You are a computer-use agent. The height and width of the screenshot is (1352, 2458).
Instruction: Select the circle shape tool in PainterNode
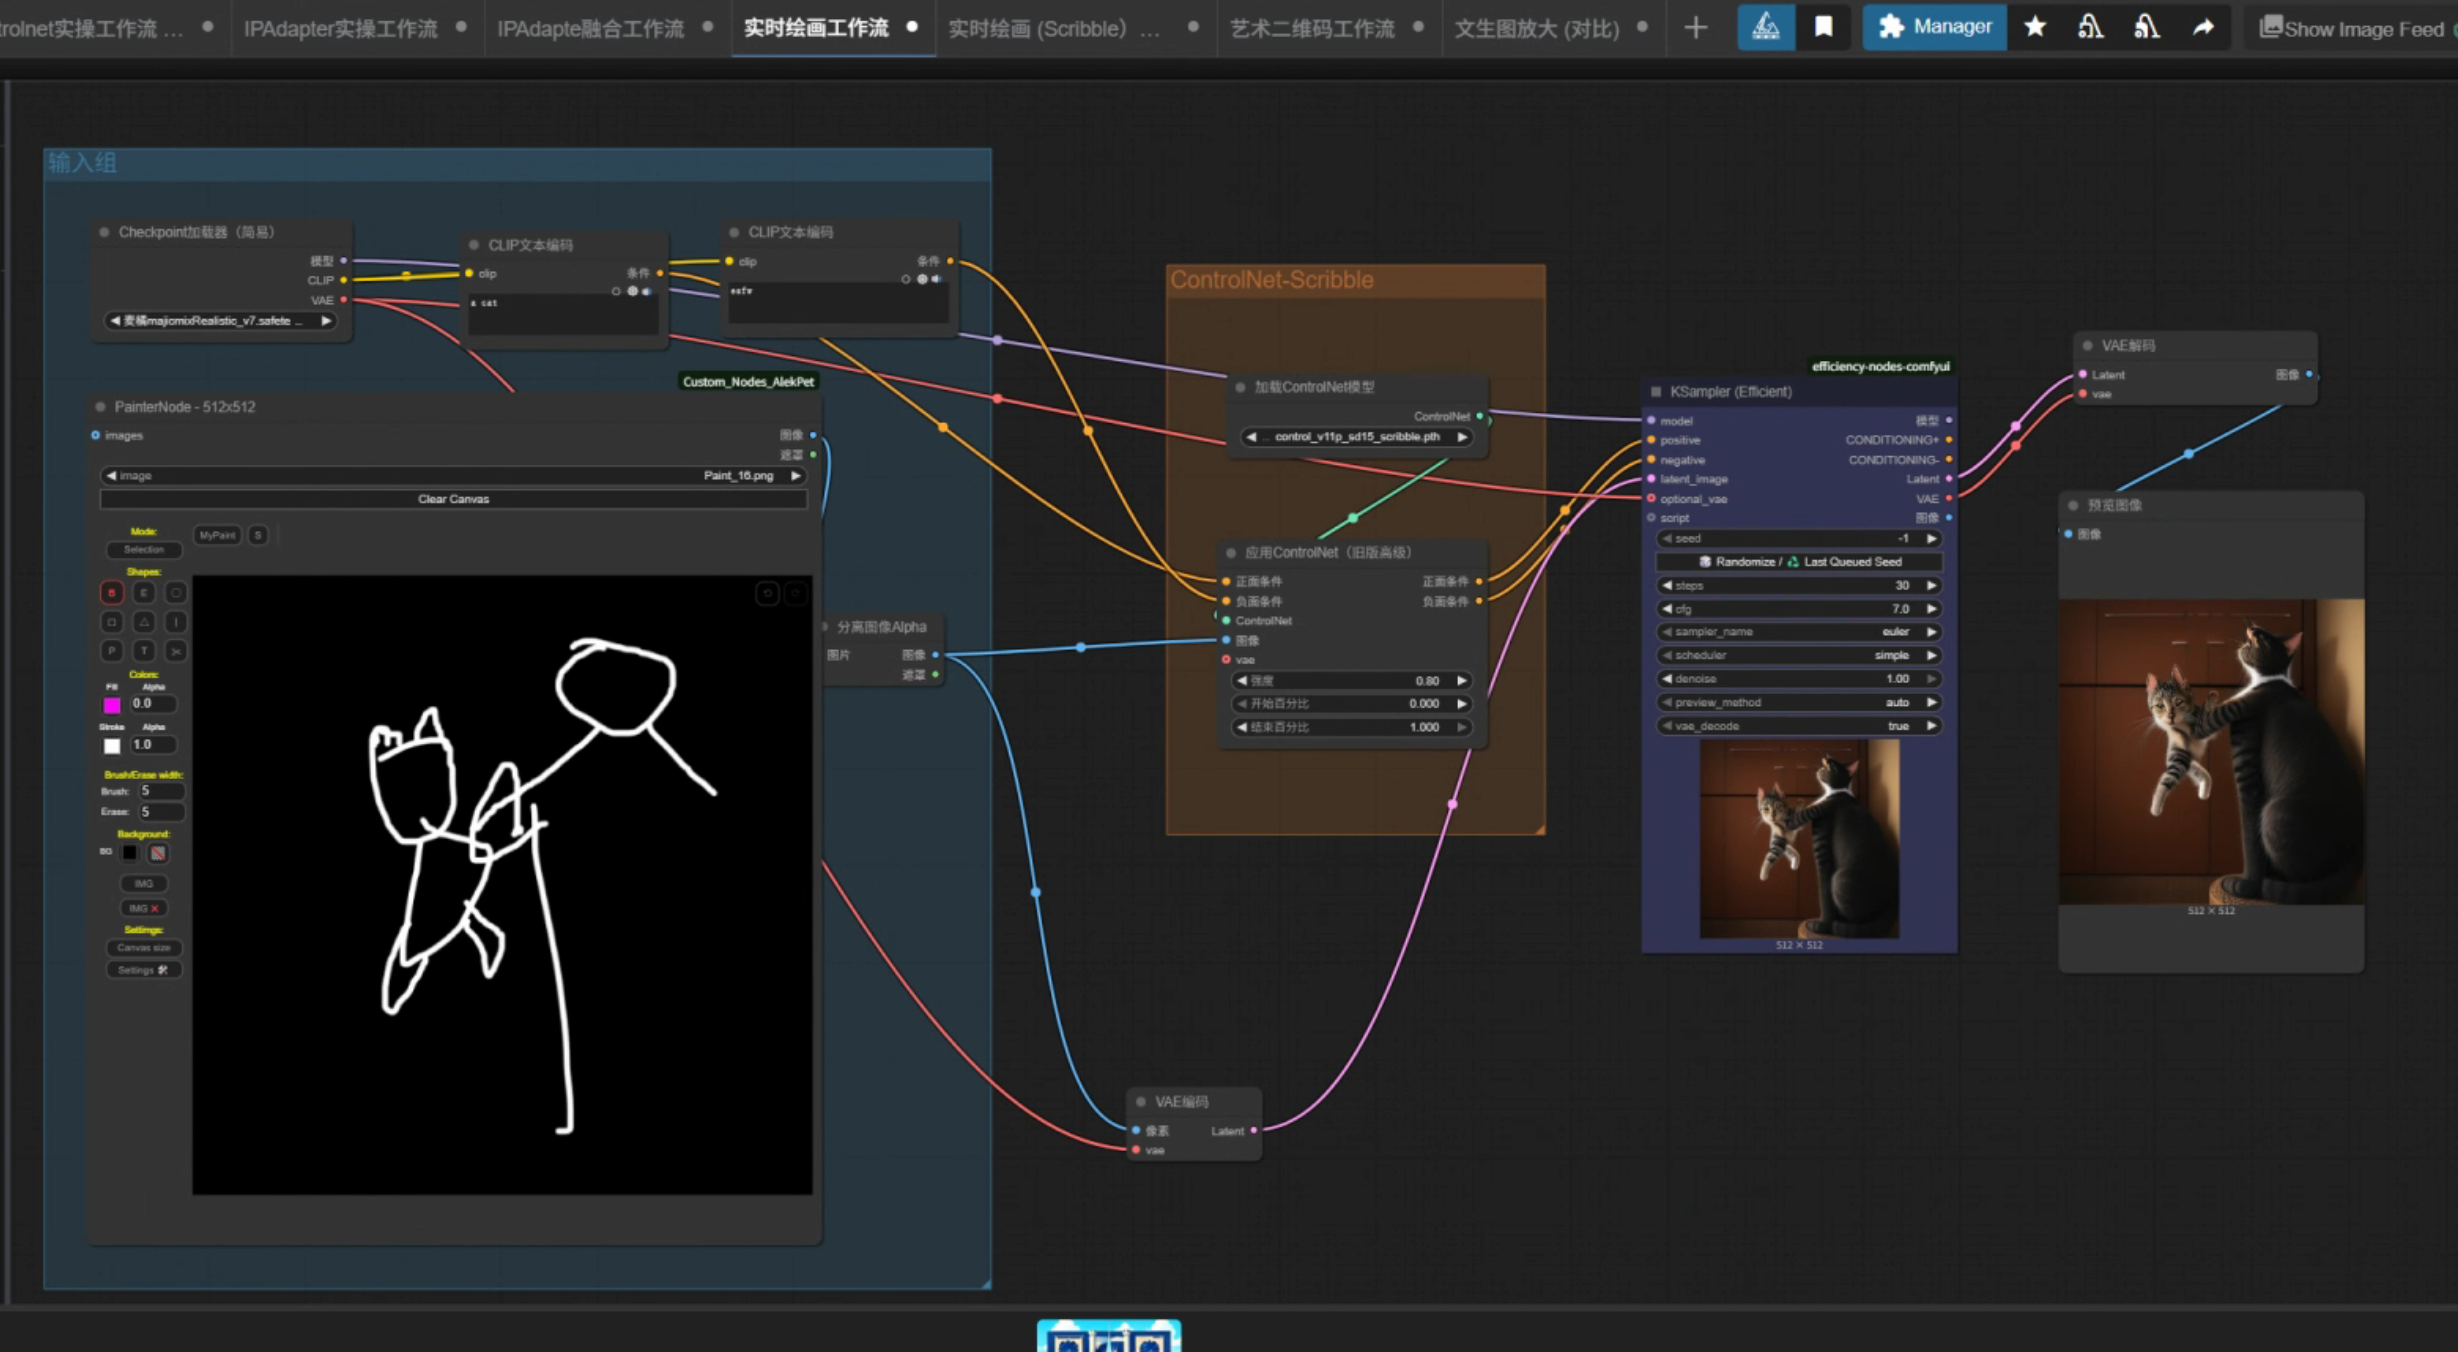176,593
